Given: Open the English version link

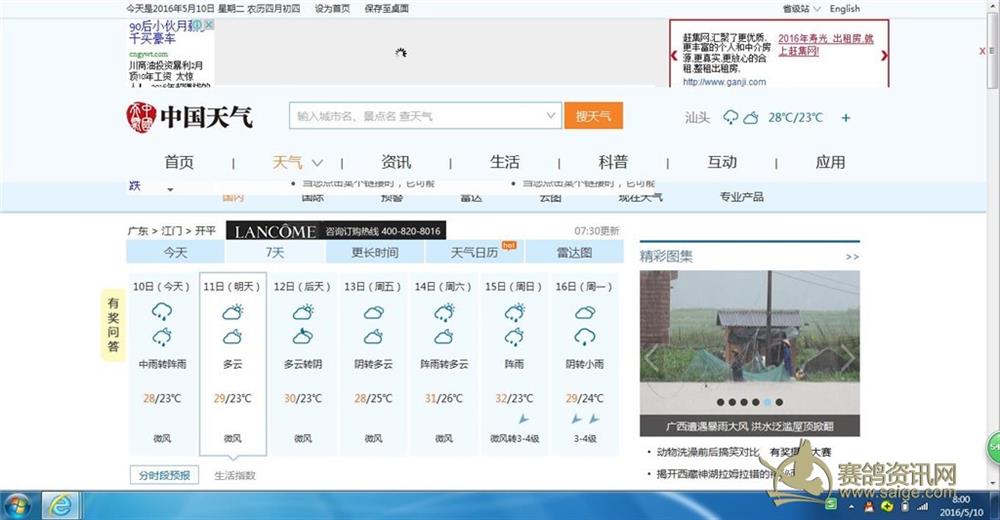Looking at the screenshot, I should 844,9.
